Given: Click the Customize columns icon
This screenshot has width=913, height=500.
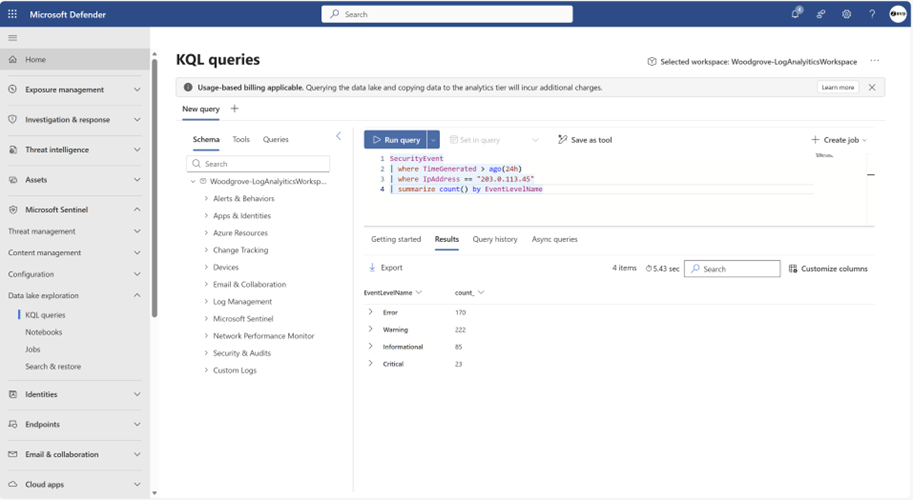Looking at the screenshot, I should pos(793,268).
